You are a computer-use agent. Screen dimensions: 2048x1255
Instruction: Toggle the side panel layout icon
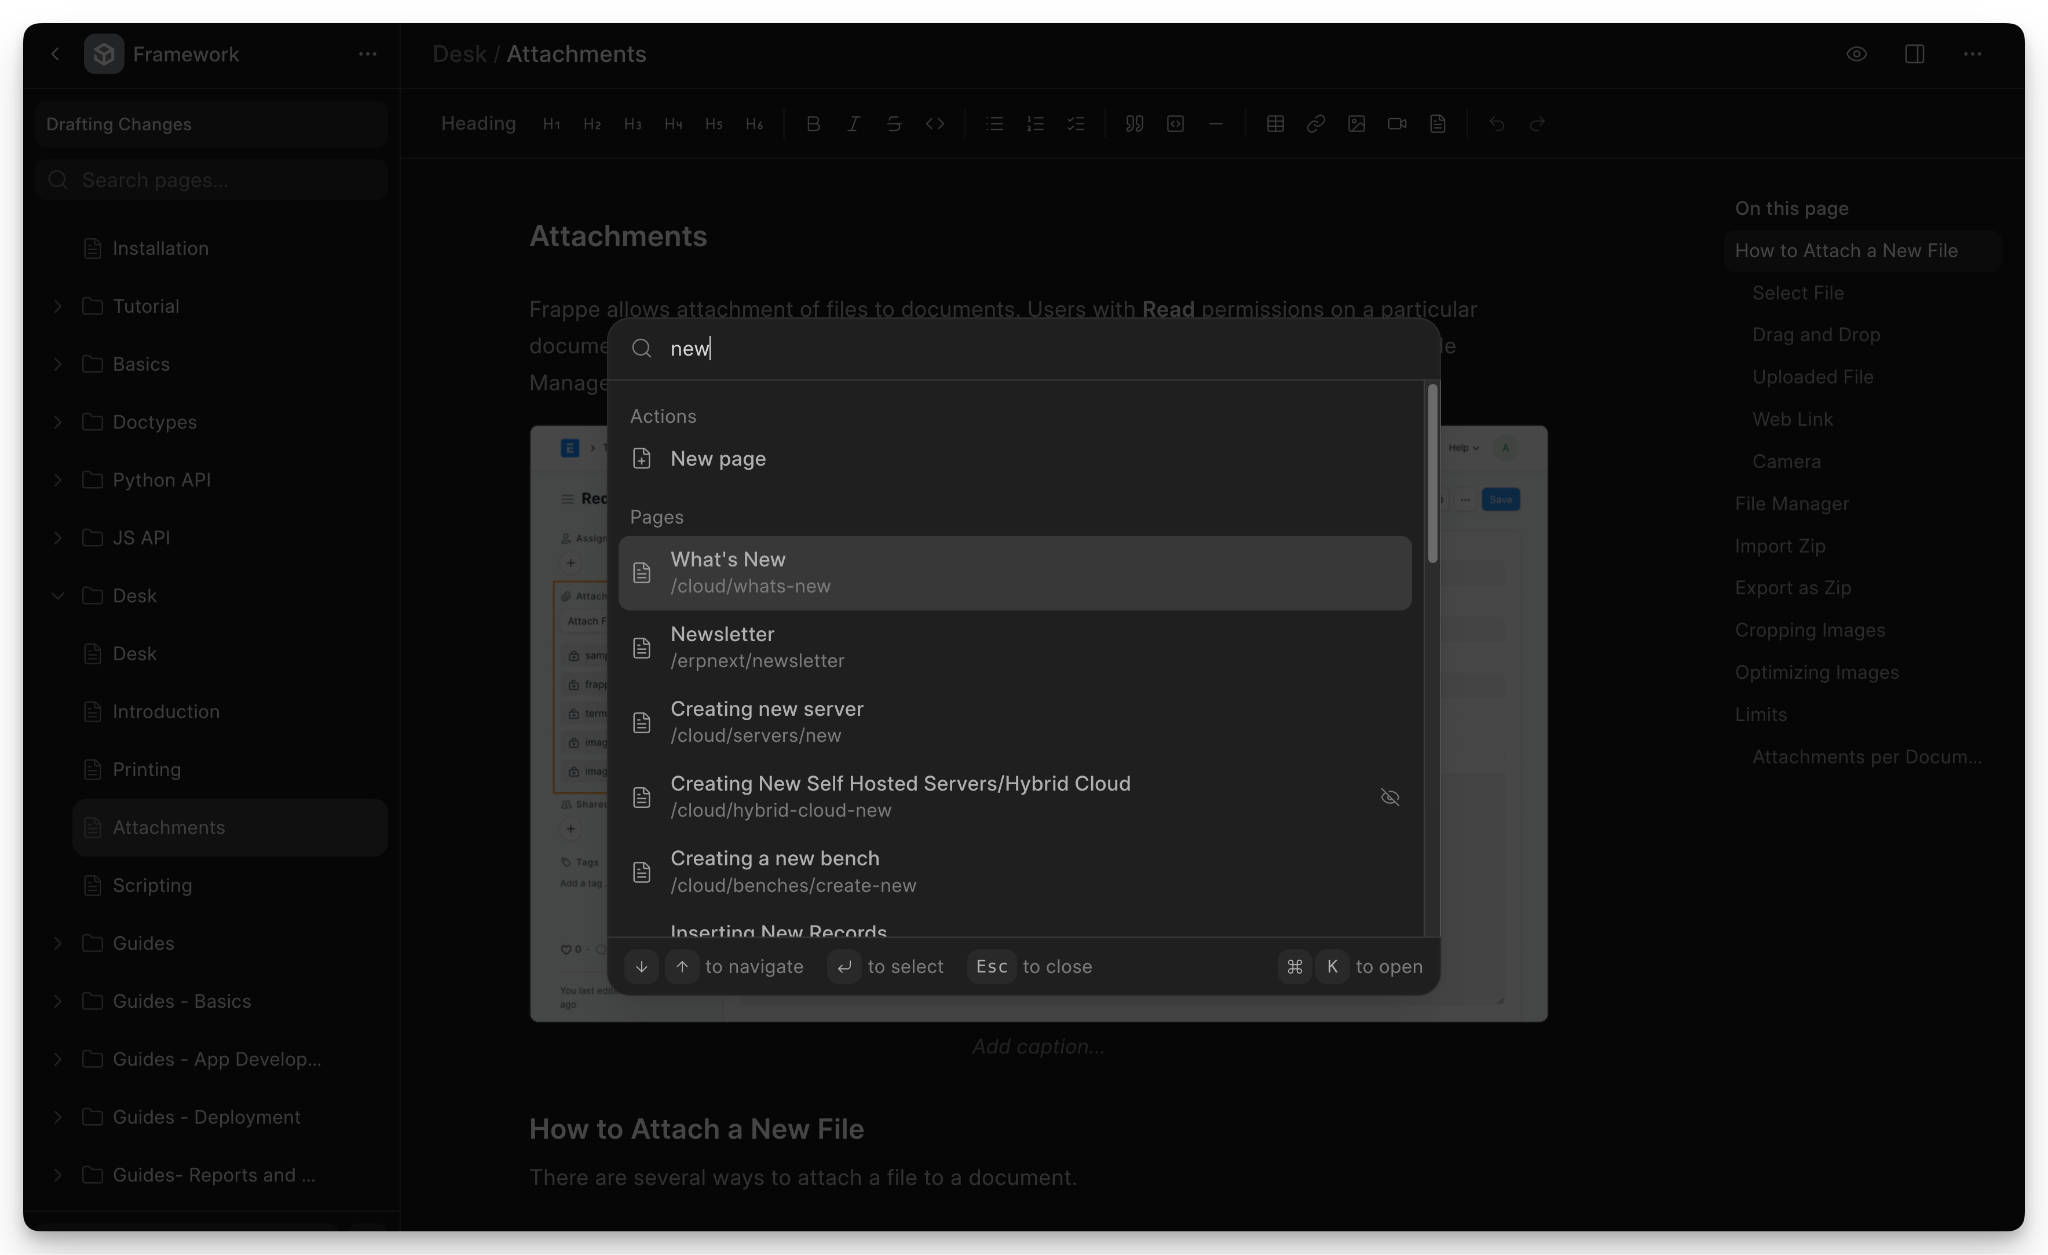[x=1914, y=54]
